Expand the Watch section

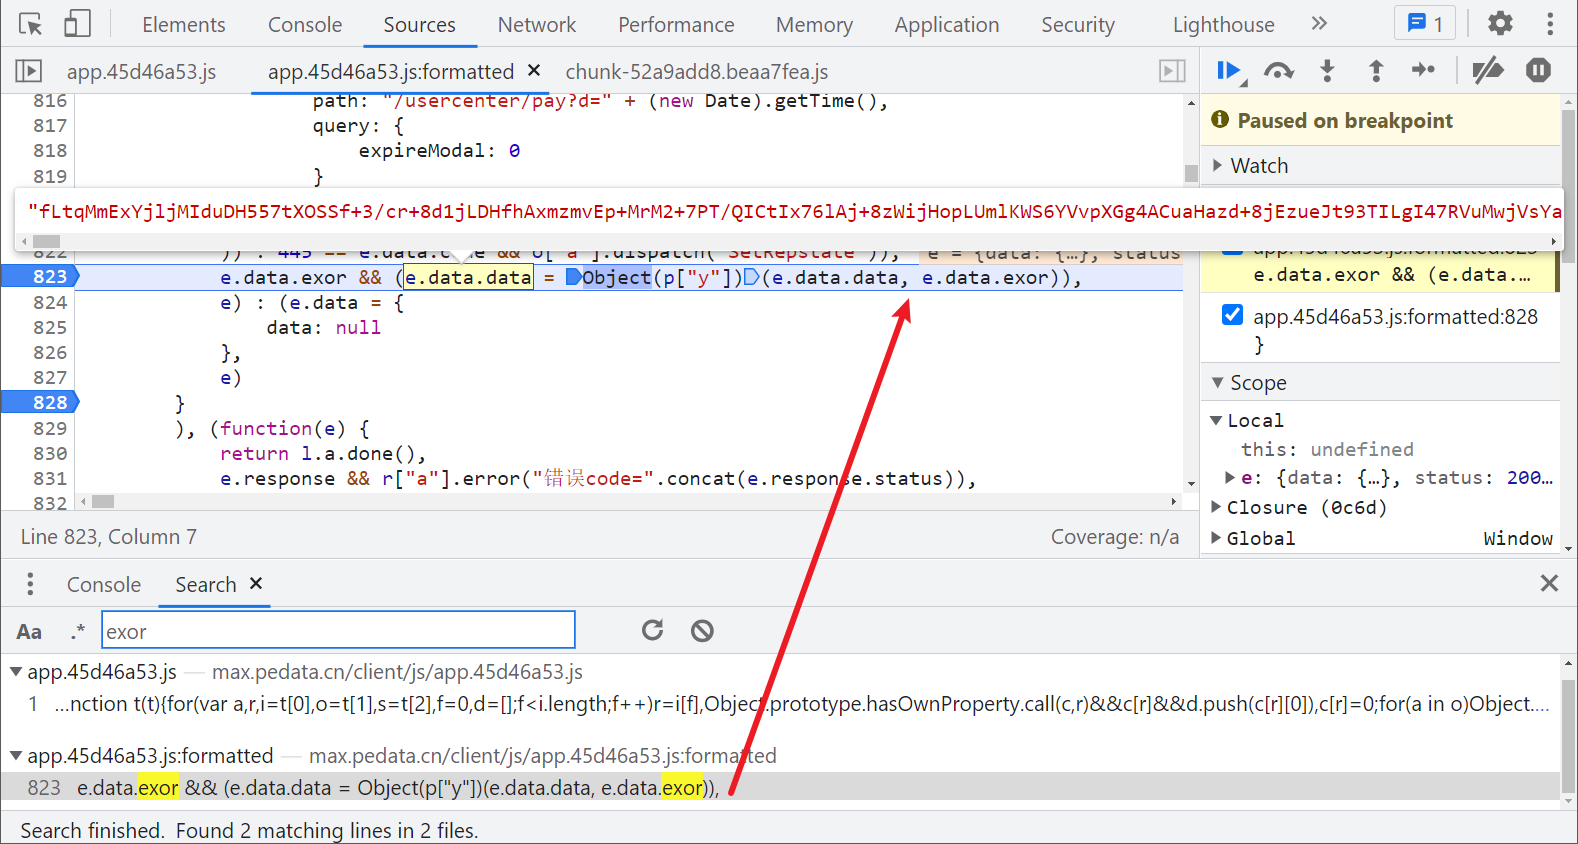point(1259,166)
